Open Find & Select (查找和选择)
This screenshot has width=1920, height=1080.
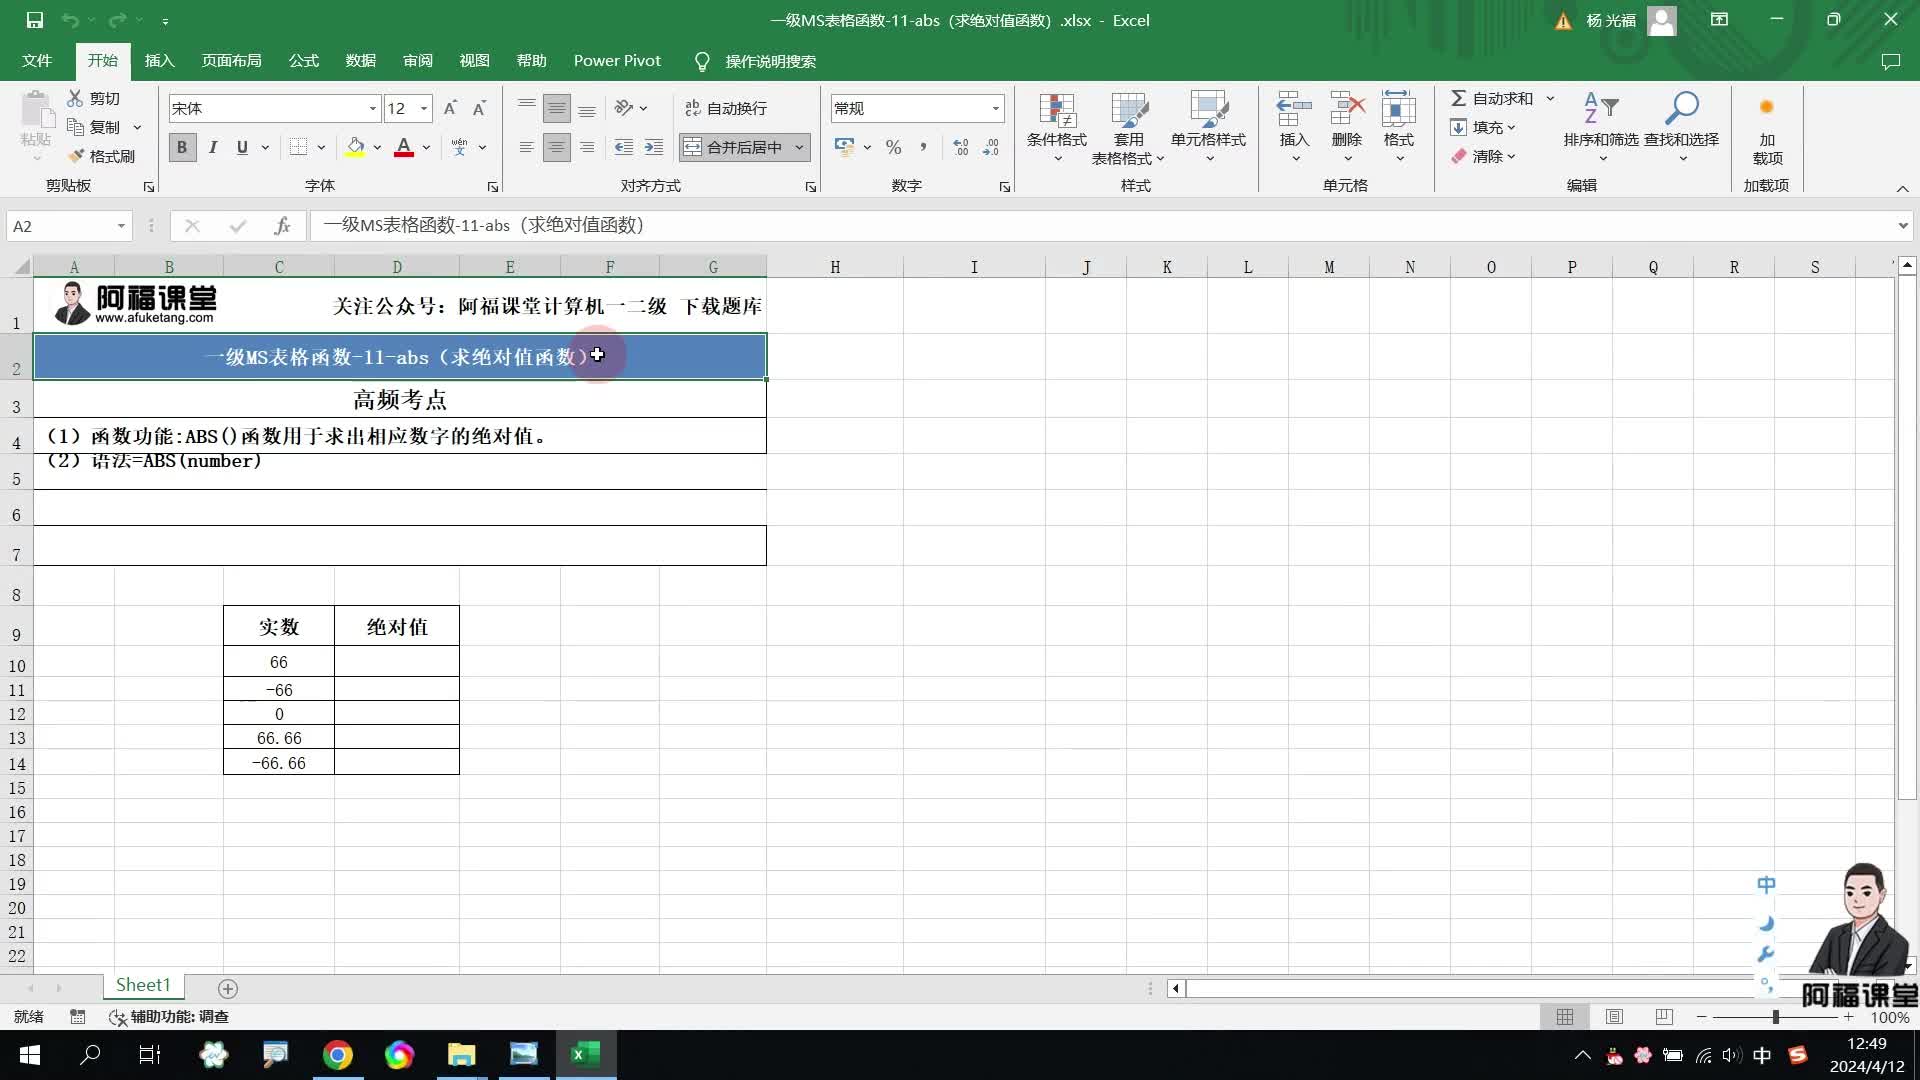pyautogui.click(x=1681, y=128)
